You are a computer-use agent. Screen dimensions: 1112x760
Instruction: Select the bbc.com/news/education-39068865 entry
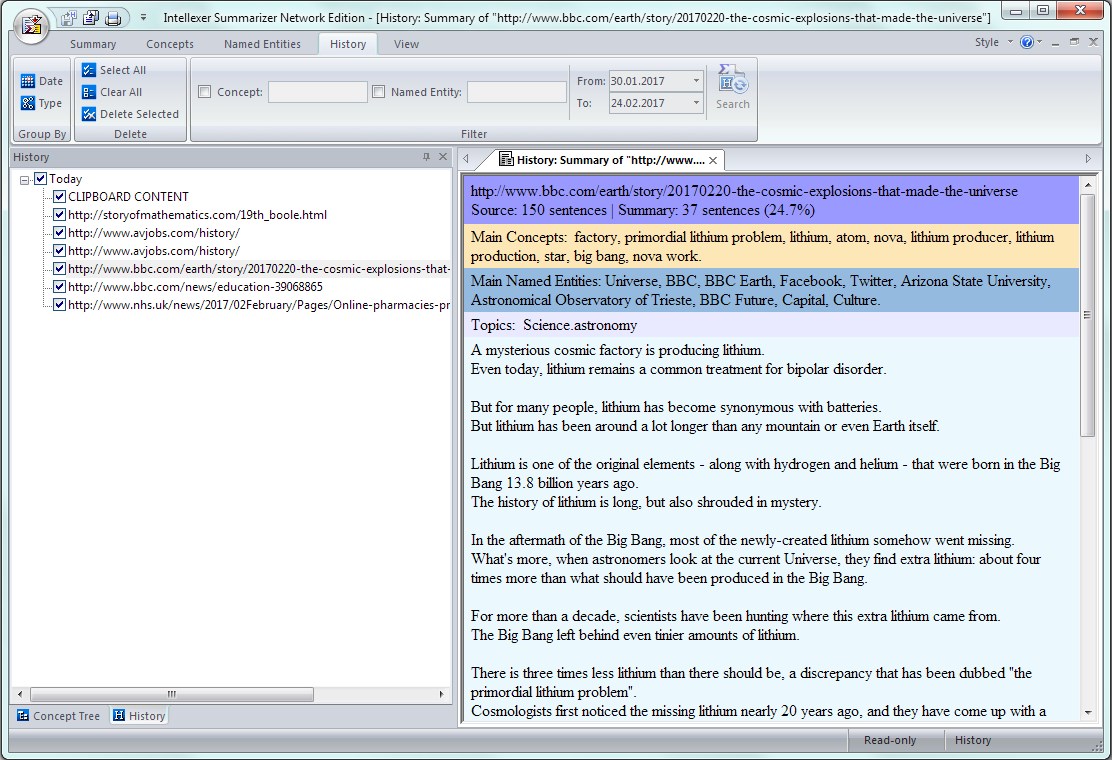(x=195, y=286)
